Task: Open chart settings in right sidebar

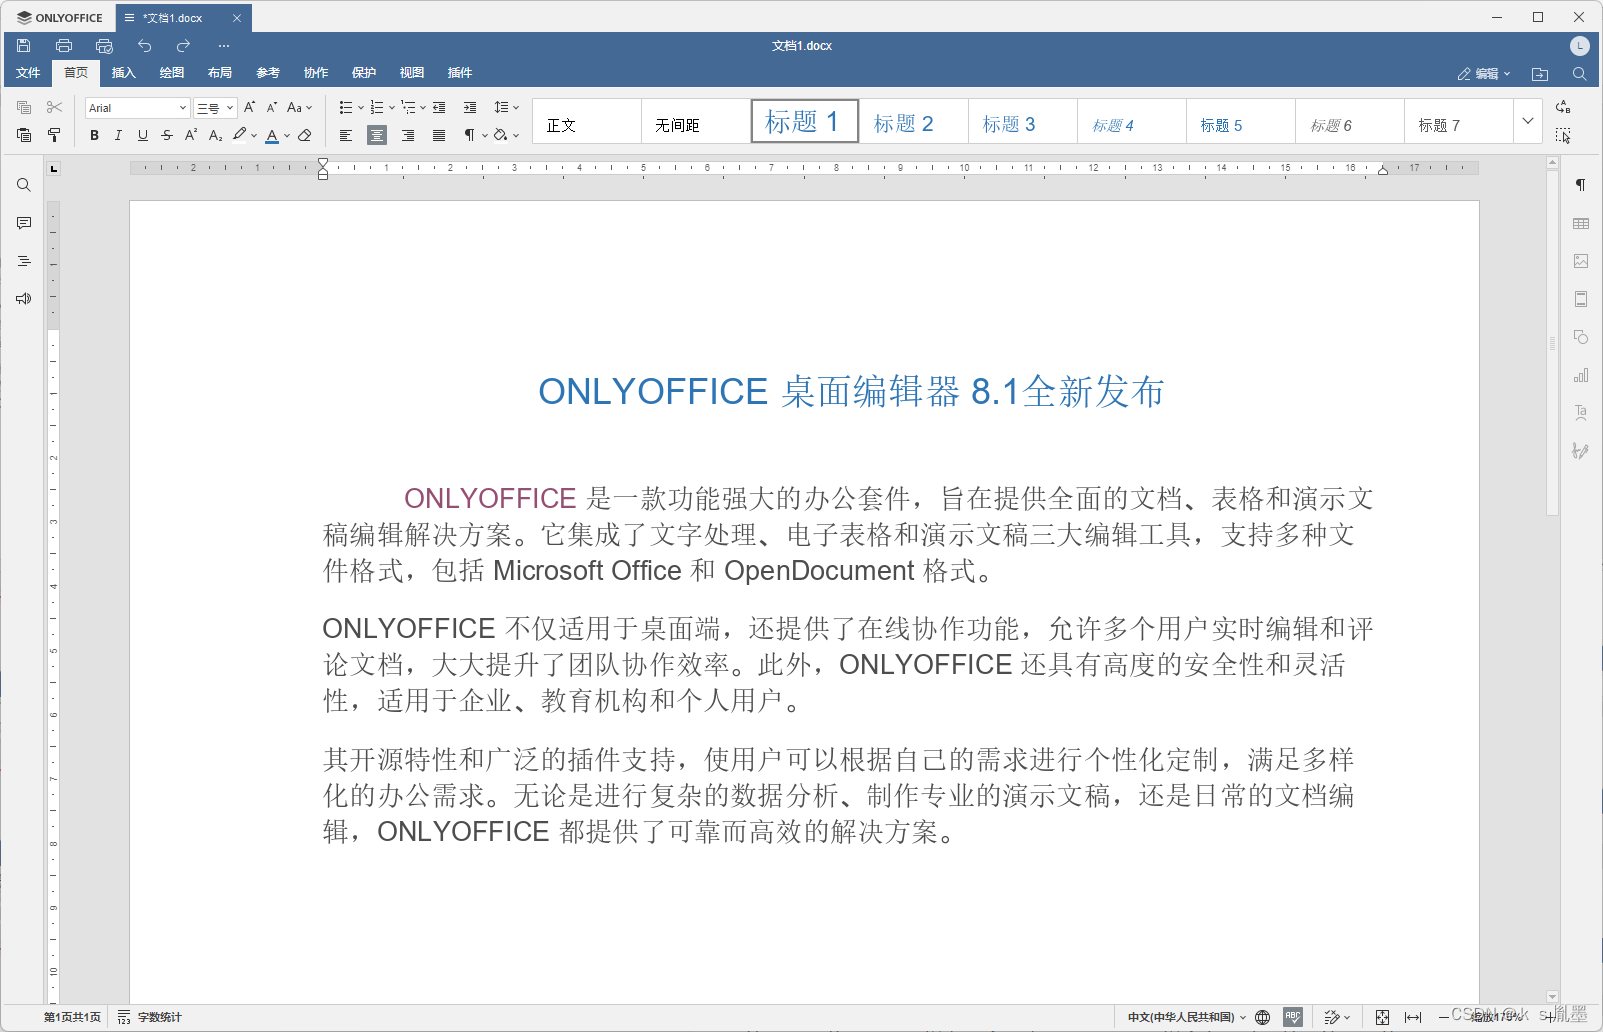Action: click(x=1581, y=375)
